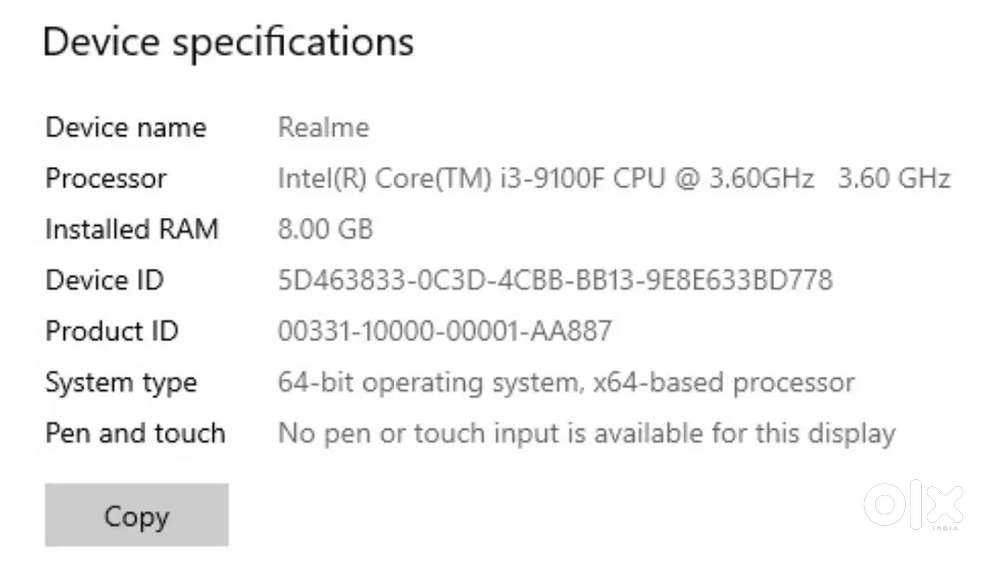Select the Processor label
1000x567 pixels.
click(106, 179)
